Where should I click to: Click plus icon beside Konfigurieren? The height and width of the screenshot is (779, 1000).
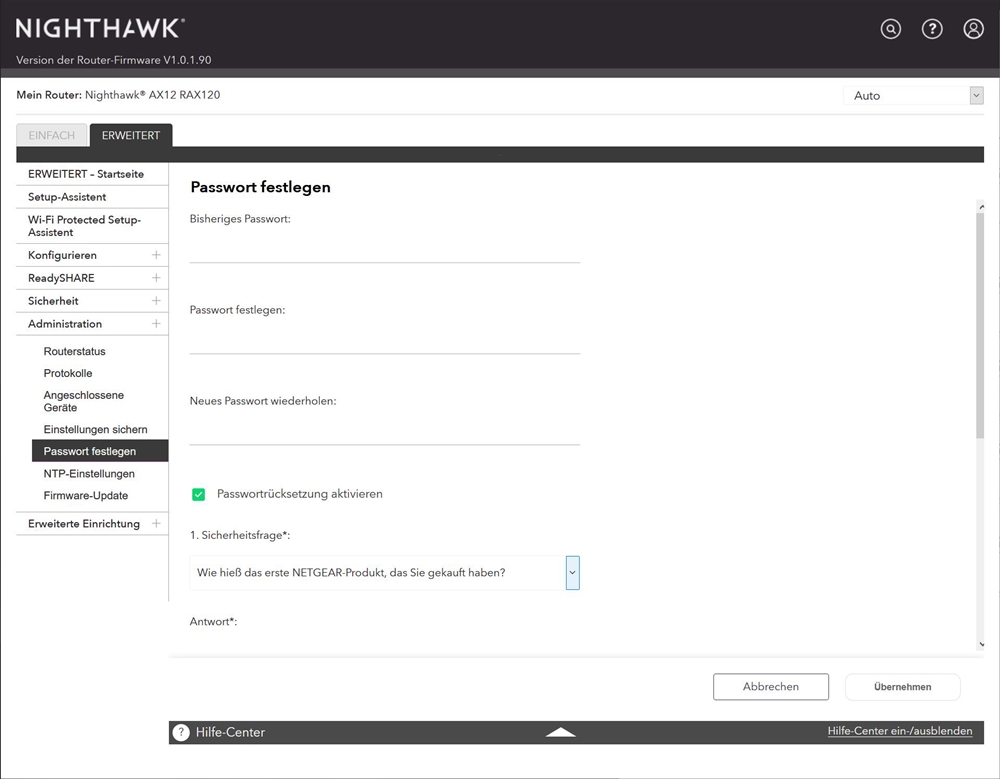156,255
